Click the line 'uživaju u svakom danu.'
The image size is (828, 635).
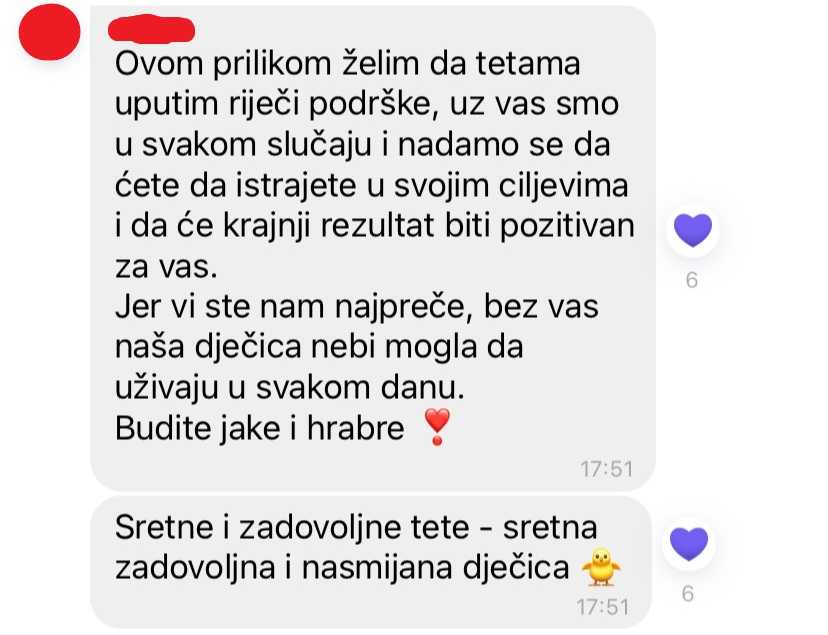(290, 388)
